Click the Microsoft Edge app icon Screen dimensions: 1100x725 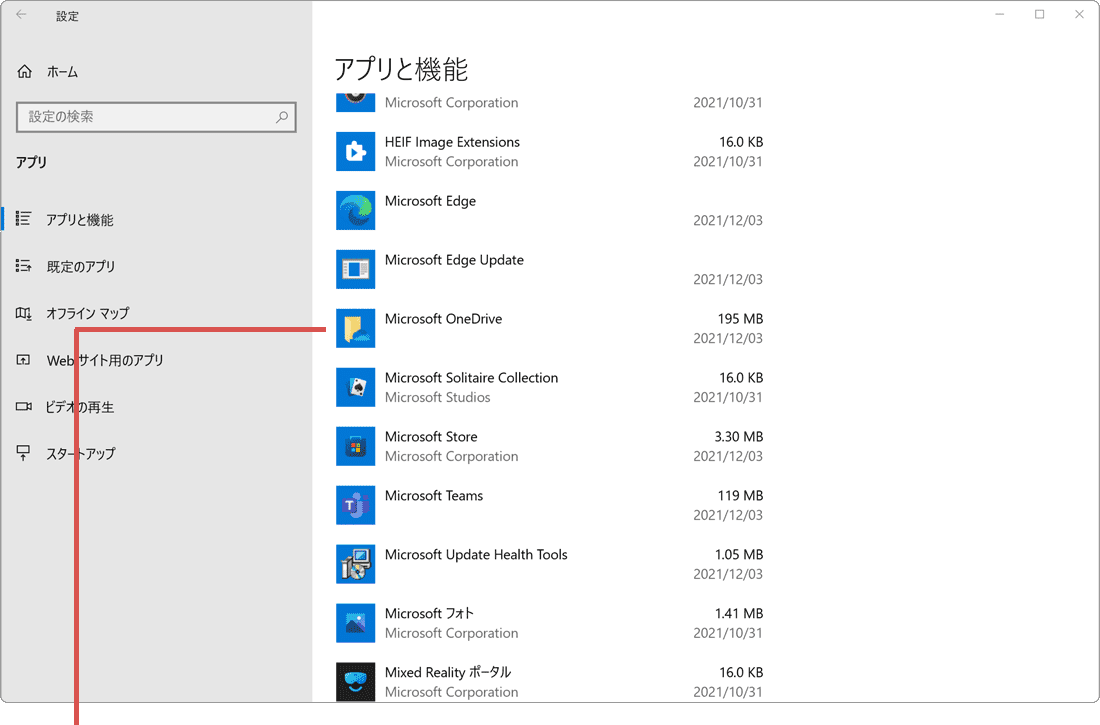tap(356, 211)
